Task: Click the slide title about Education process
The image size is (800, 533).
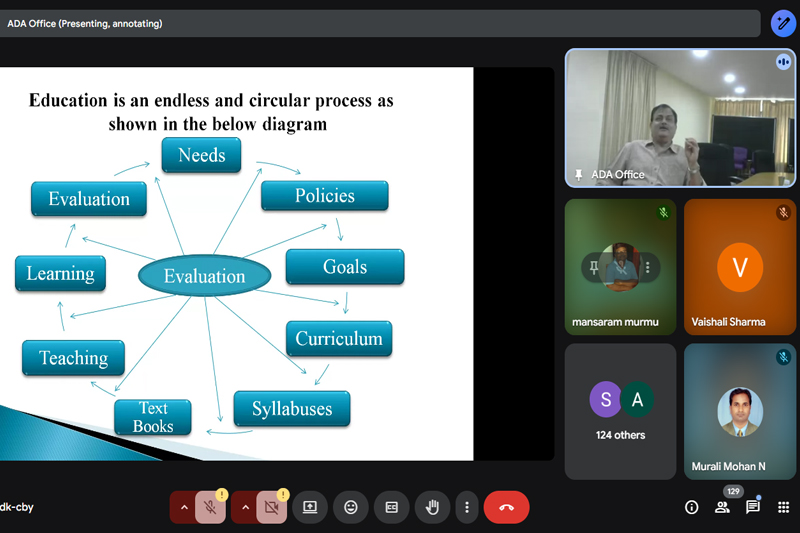Action: [211, 112]
